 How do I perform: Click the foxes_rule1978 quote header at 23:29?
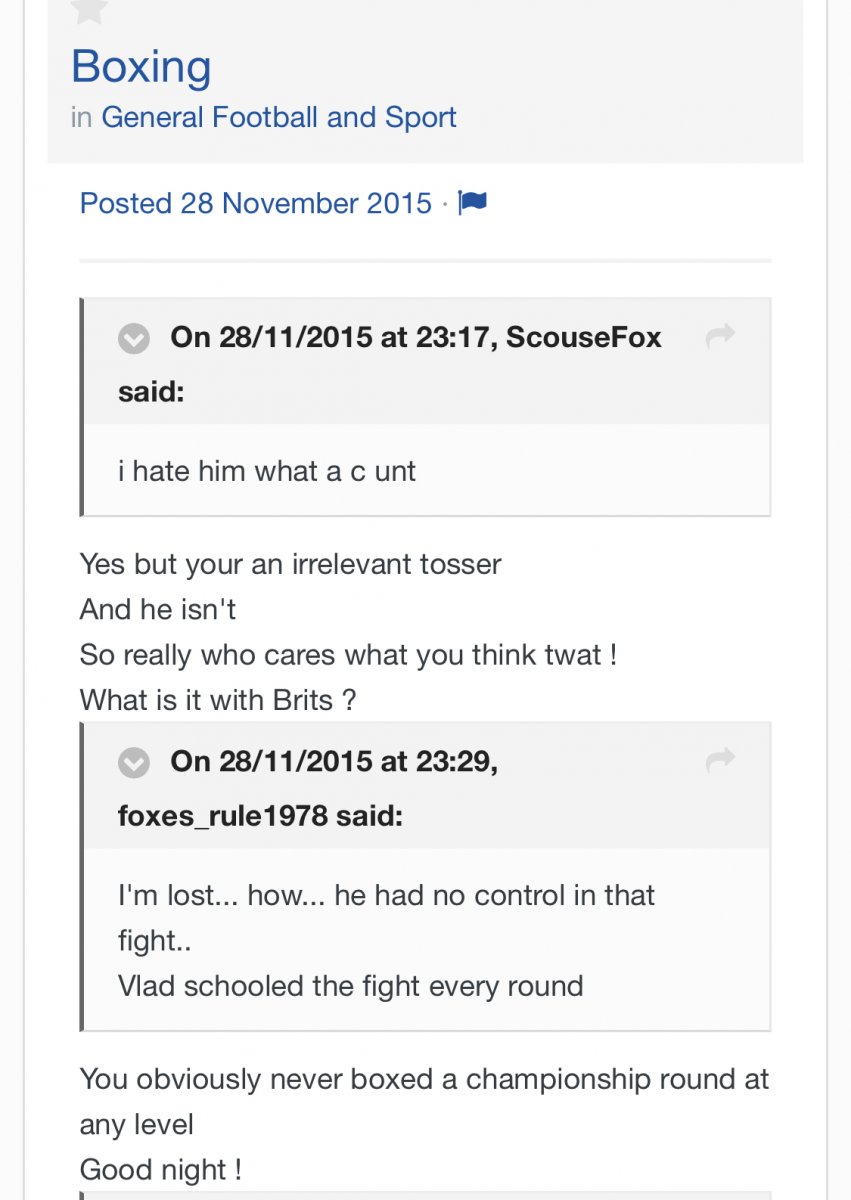(308, 789)
